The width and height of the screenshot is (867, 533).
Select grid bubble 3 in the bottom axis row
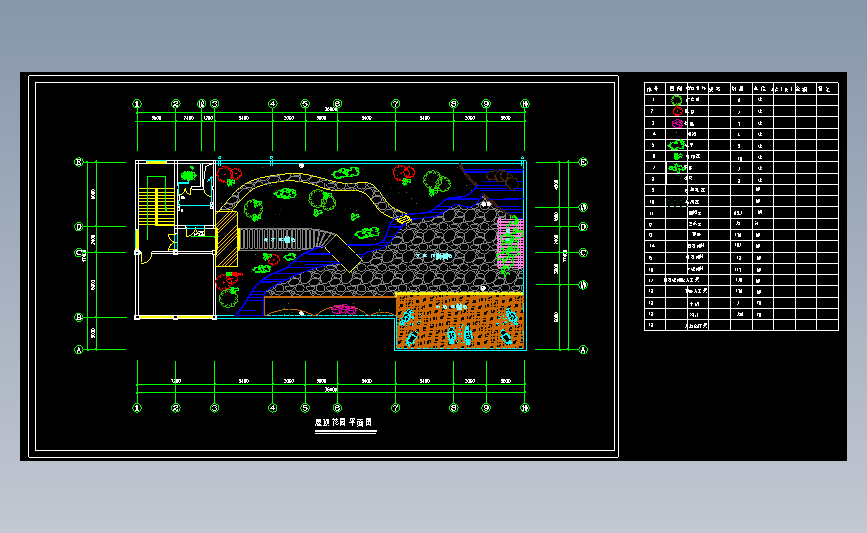[215, 408]
